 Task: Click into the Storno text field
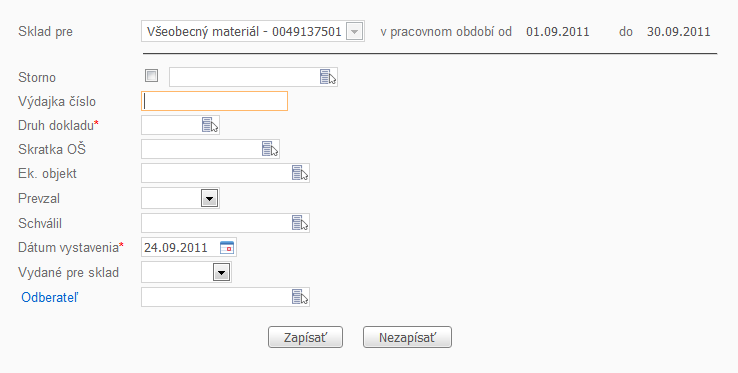click(x=245, y=77)
